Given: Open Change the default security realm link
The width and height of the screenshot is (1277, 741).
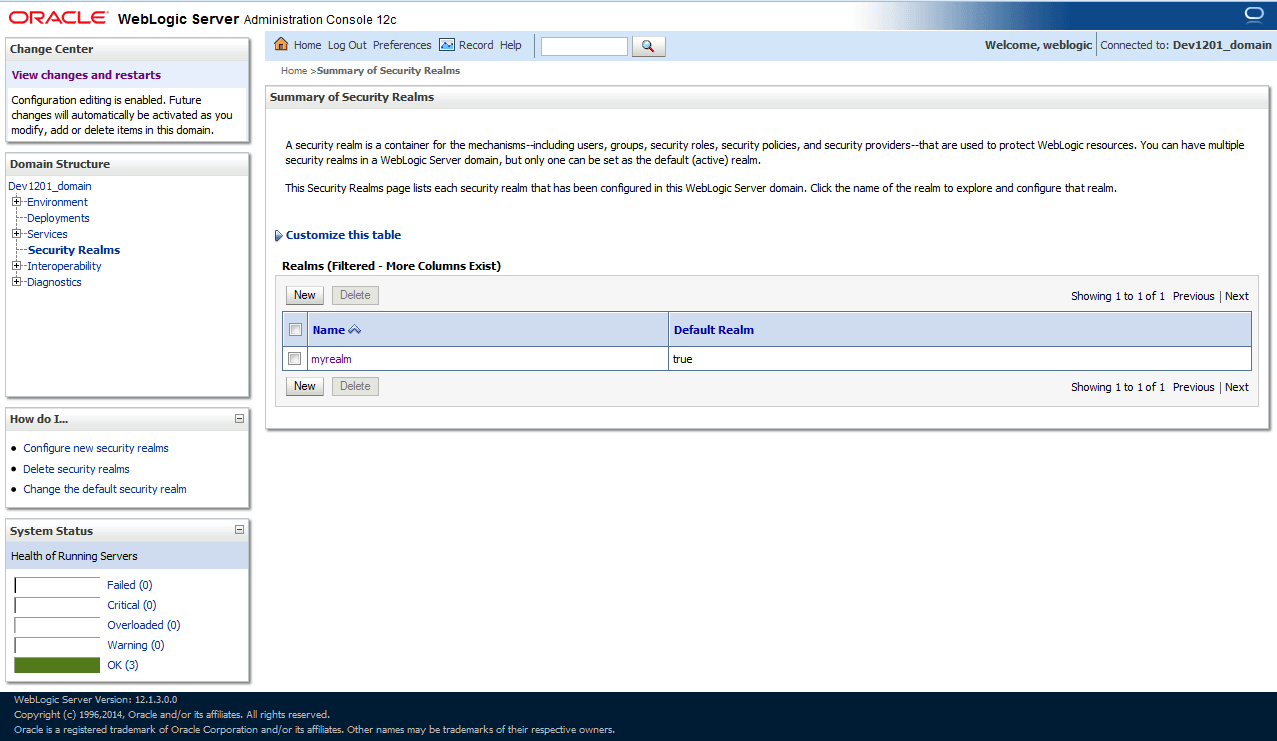Looking at the screenshot, I should pos(105,489).
